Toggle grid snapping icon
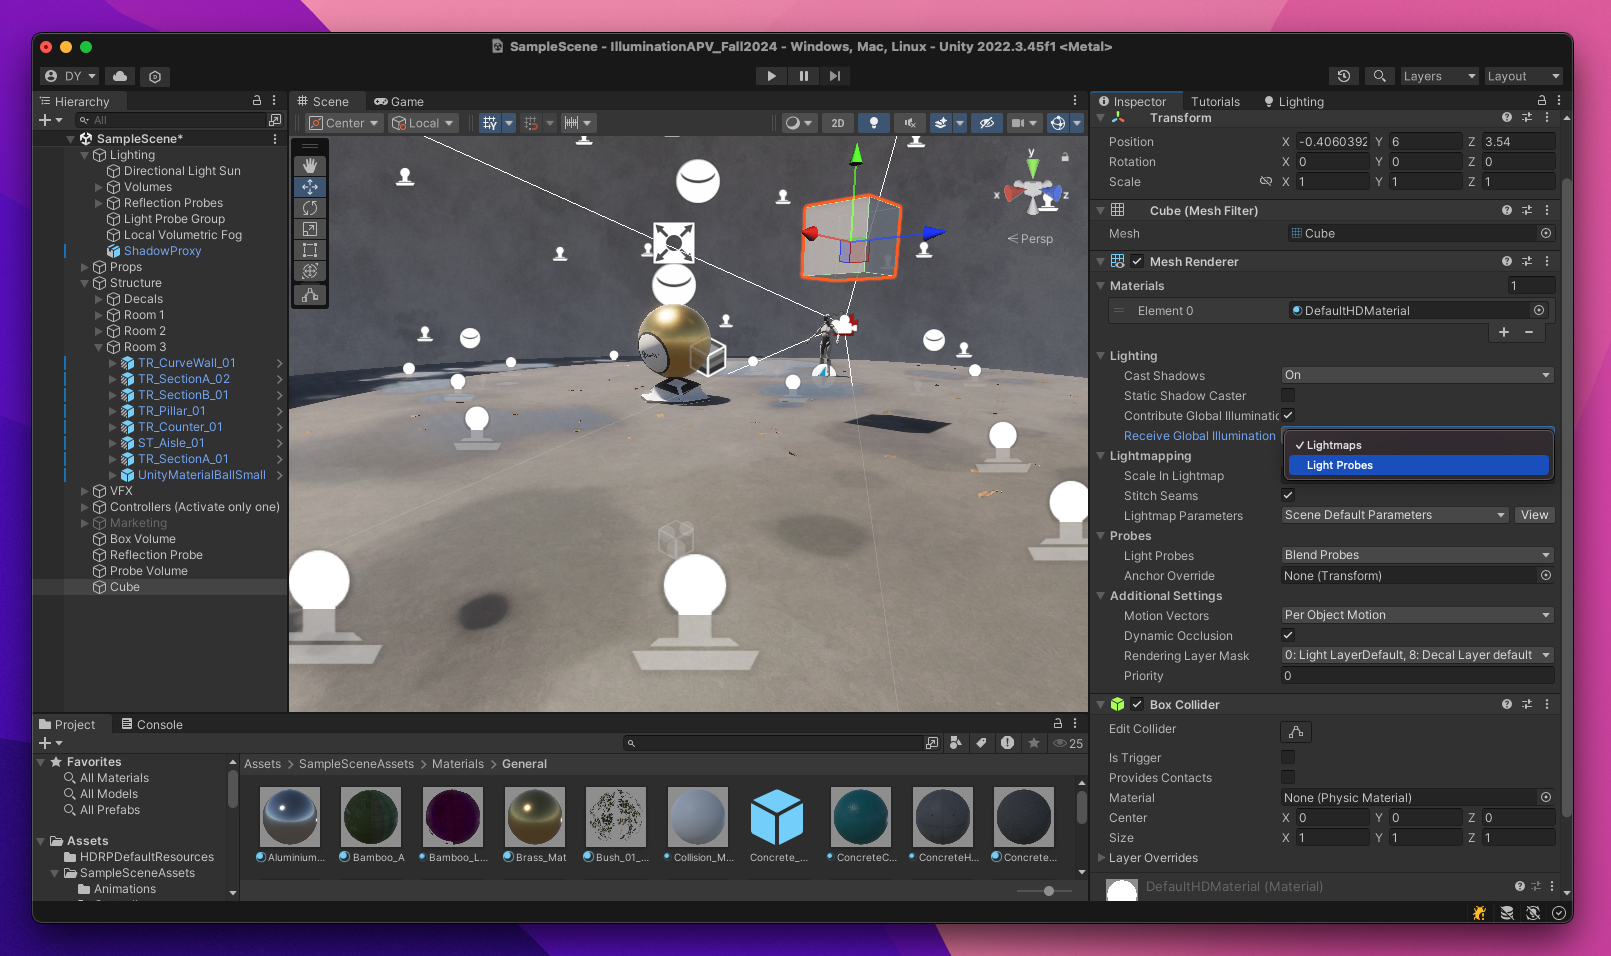The image size is (1611, 956). pos(531,123)
